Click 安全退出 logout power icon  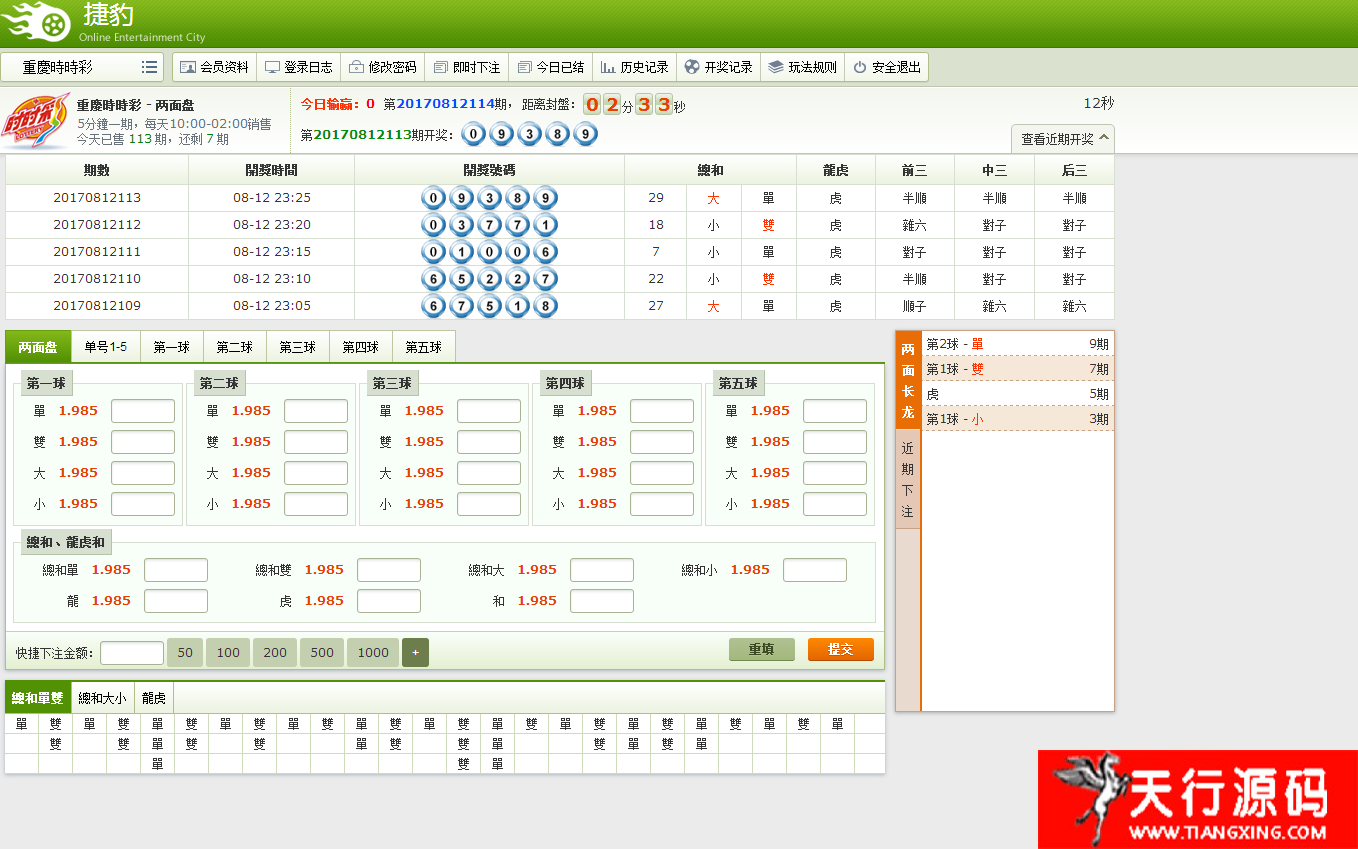click(x=860, y=67)
